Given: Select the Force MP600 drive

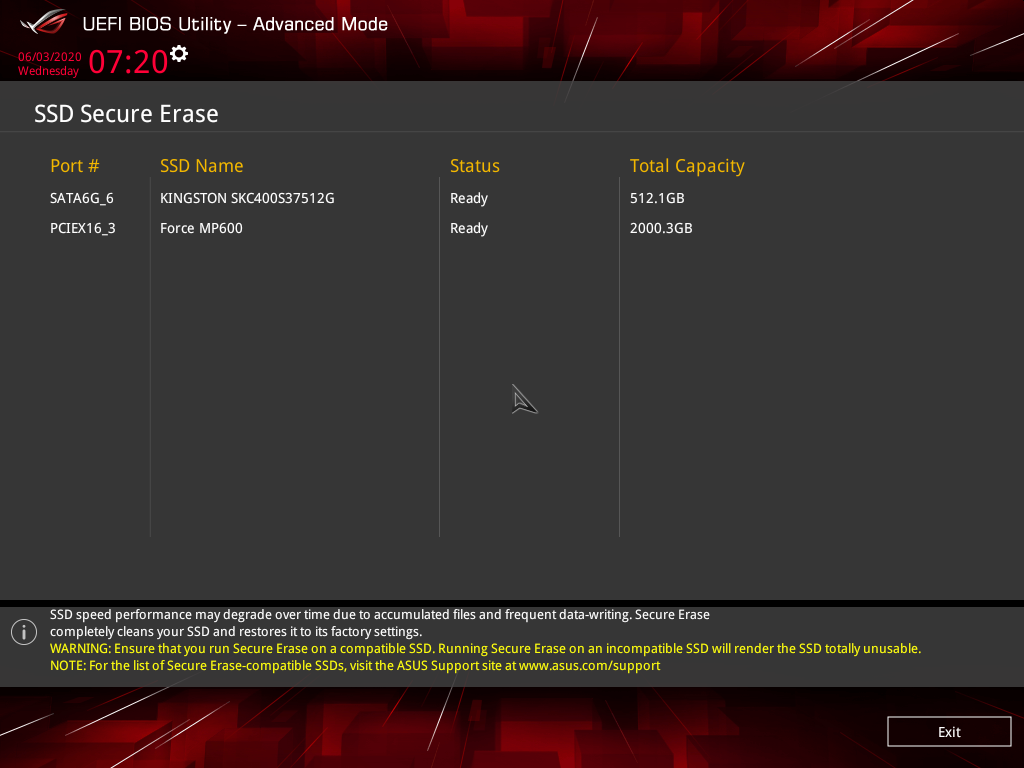Looking at the screenshot, I should pos(201,228).
